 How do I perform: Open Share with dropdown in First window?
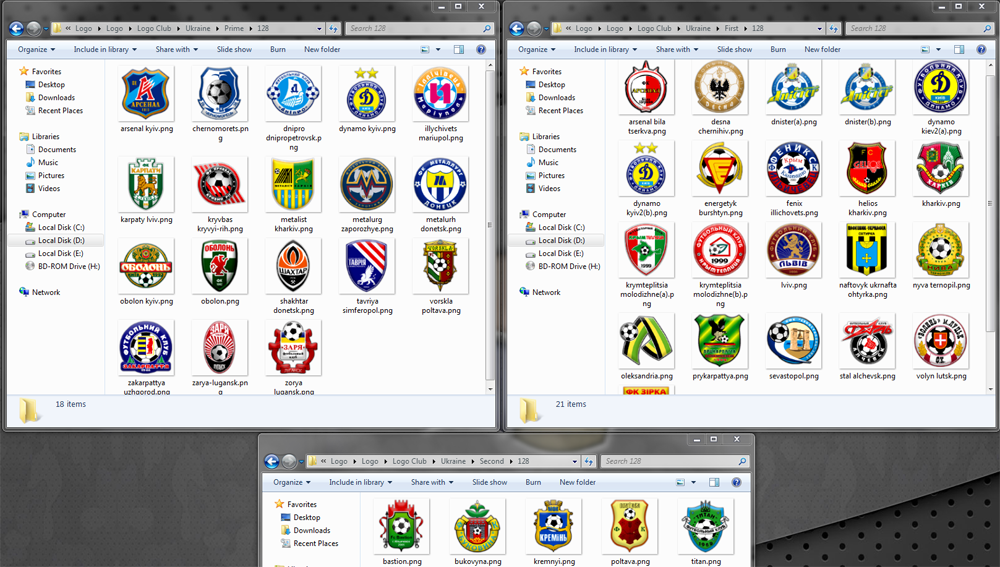pos(677,49)
